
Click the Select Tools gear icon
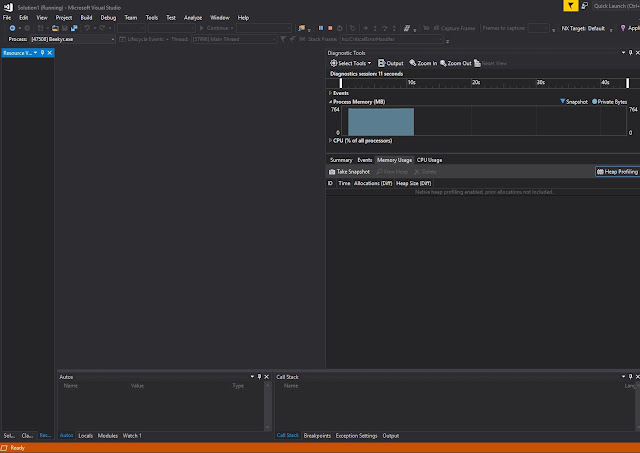tap(333, 63)
